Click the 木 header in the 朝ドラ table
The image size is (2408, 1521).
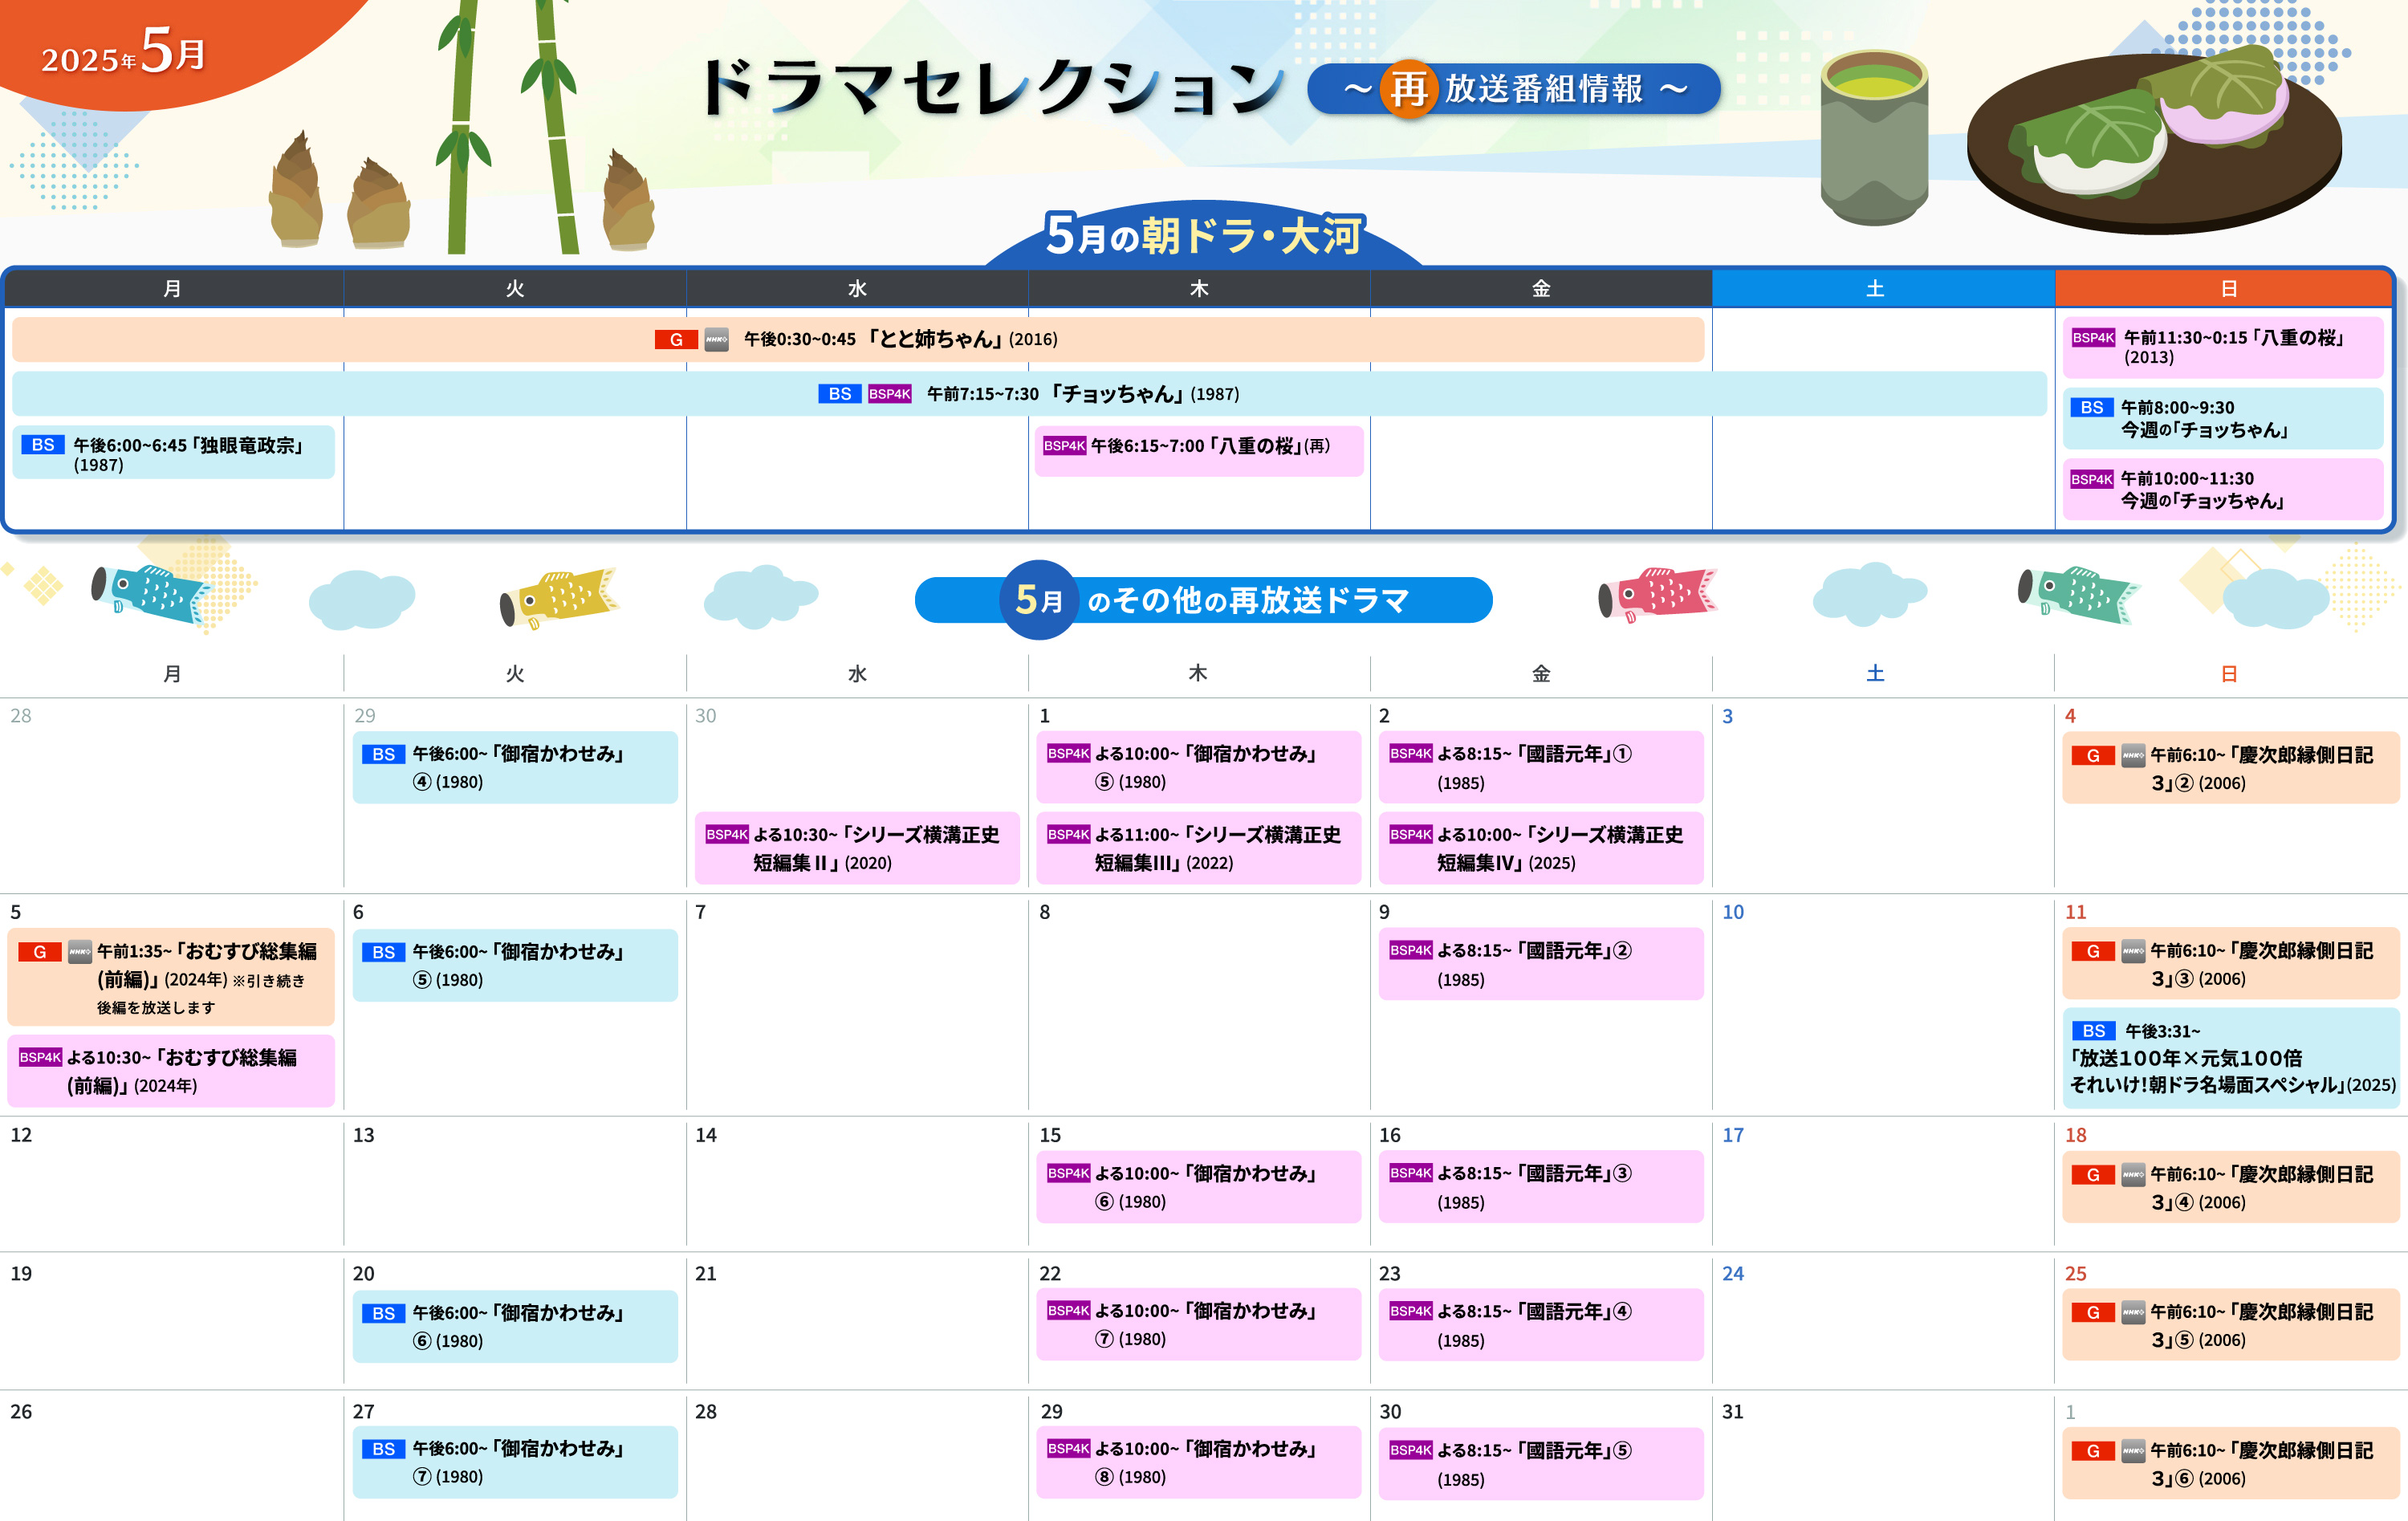pyautogui.click(x=1199, y=289)
